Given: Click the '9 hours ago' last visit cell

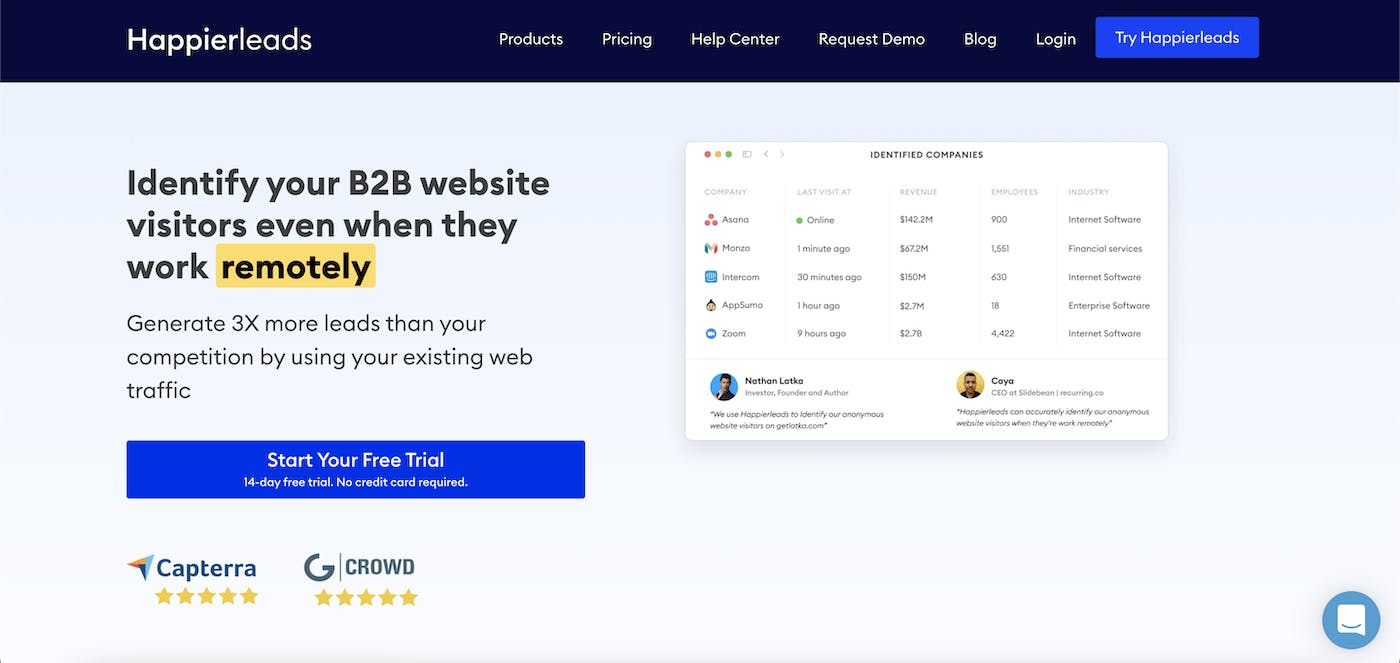Looking at the screenshot, I should (x=821, y=334).
